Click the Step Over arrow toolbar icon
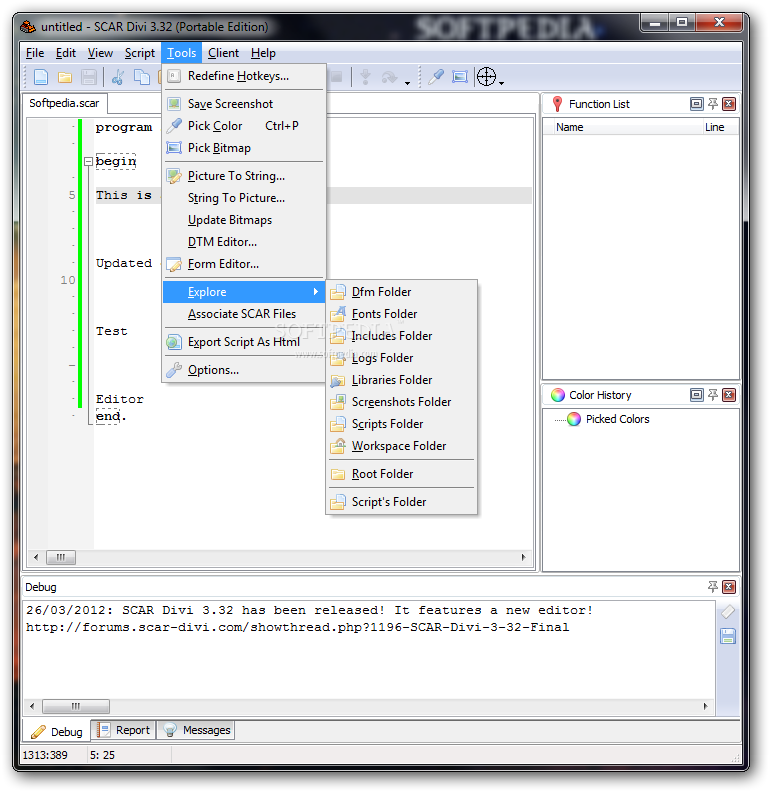This screenshot has width=770, height=792. (x=390, y=77)
